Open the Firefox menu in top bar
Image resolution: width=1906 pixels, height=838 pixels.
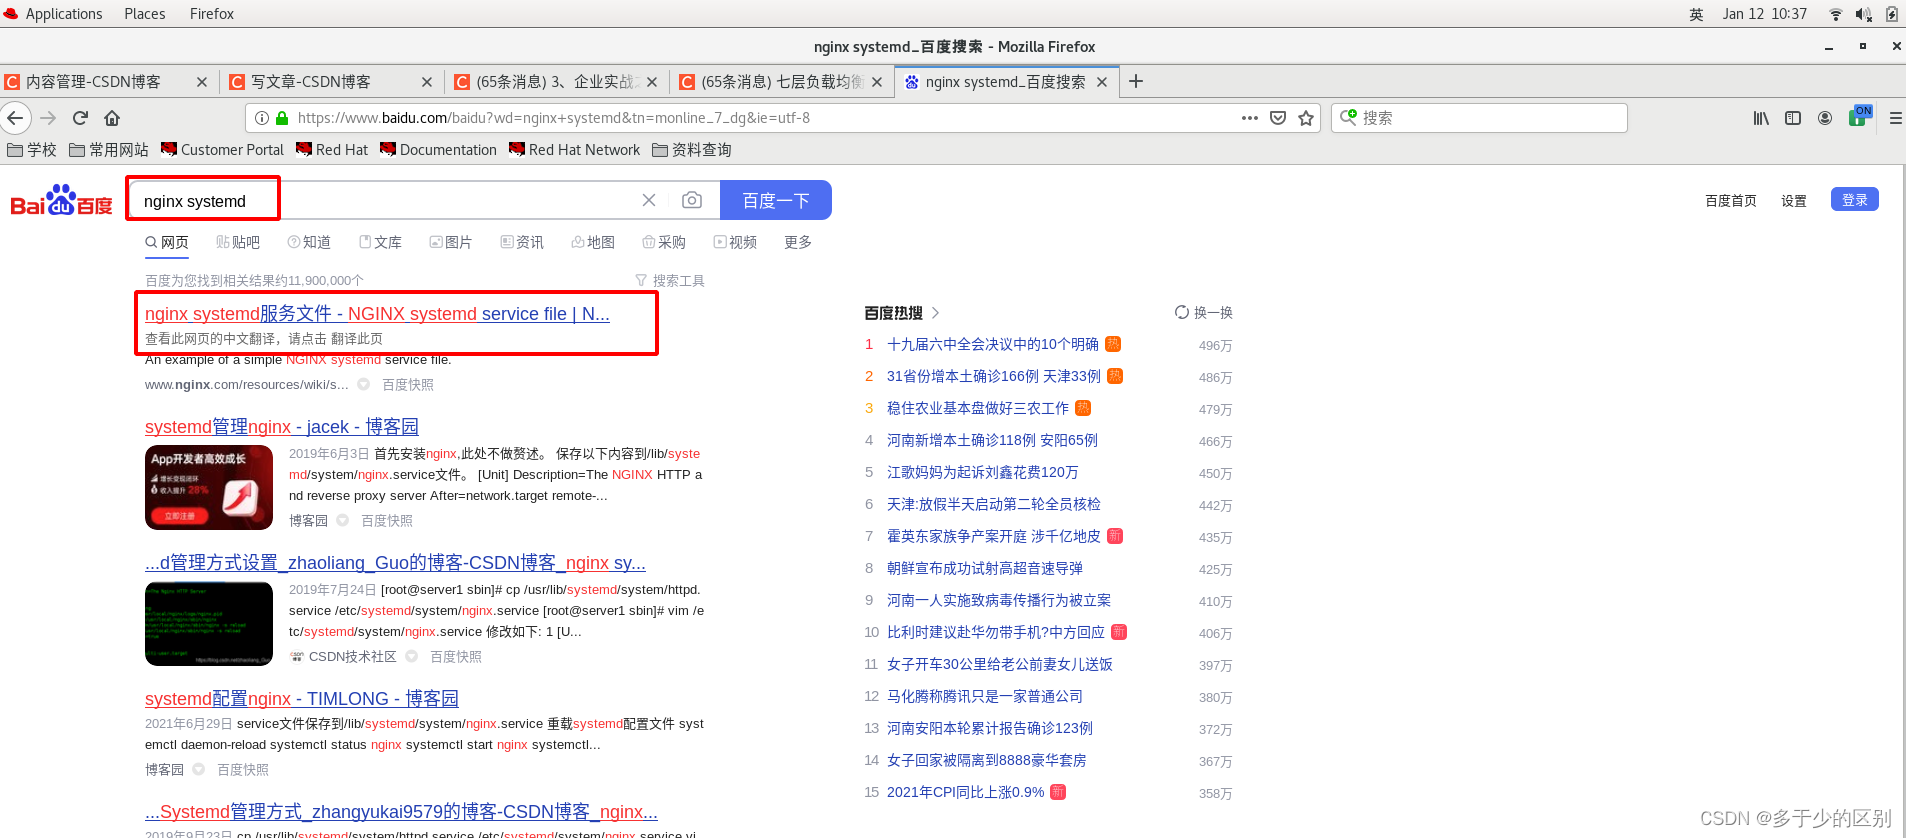tap(212, 14)
